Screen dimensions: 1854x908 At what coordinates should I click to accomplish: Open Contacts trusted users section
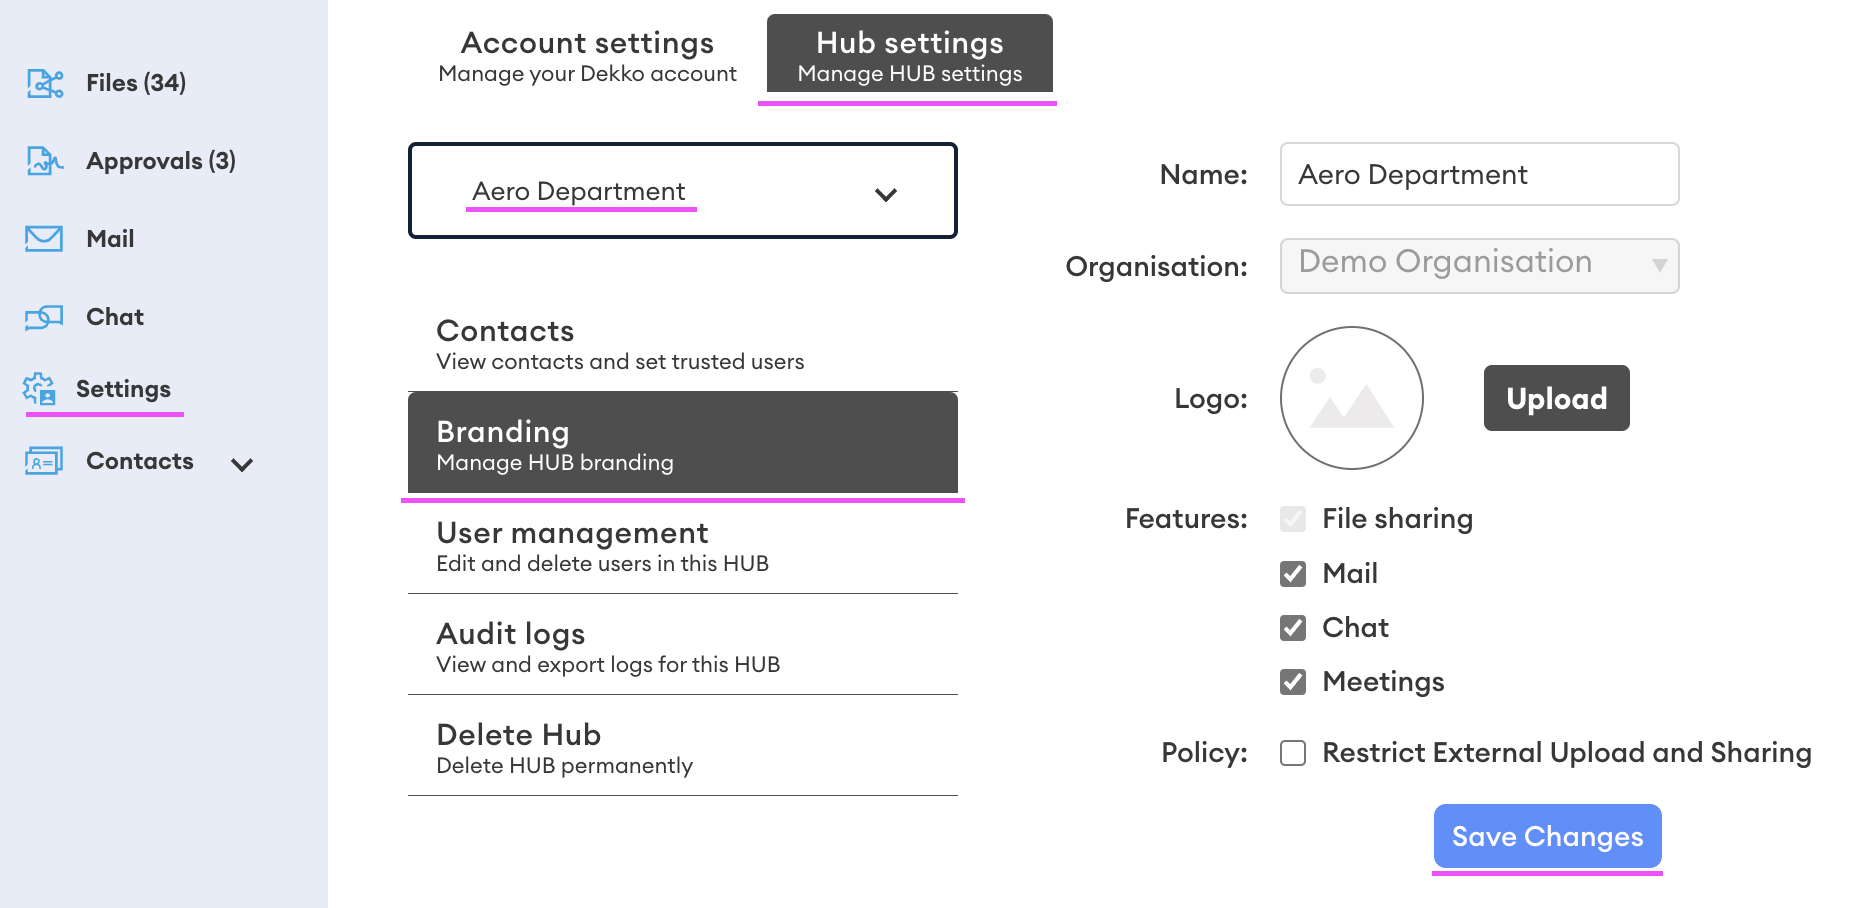point(683,344)
